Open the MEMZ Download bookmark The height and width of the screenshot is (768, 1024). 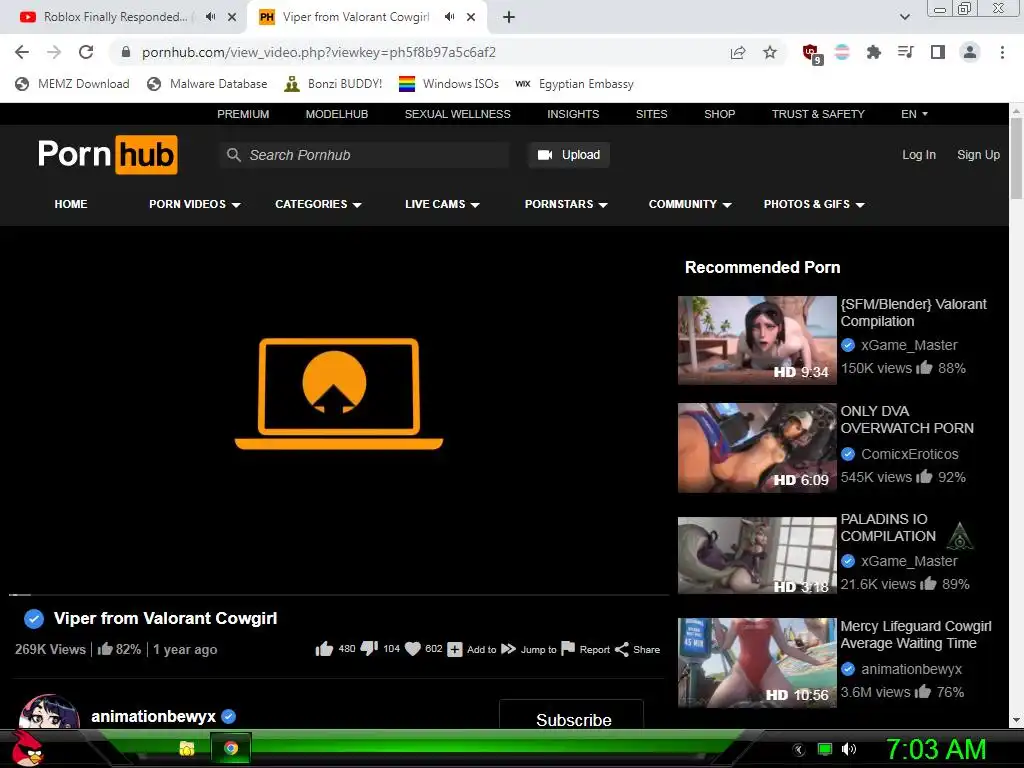click(x=72, y=84)
